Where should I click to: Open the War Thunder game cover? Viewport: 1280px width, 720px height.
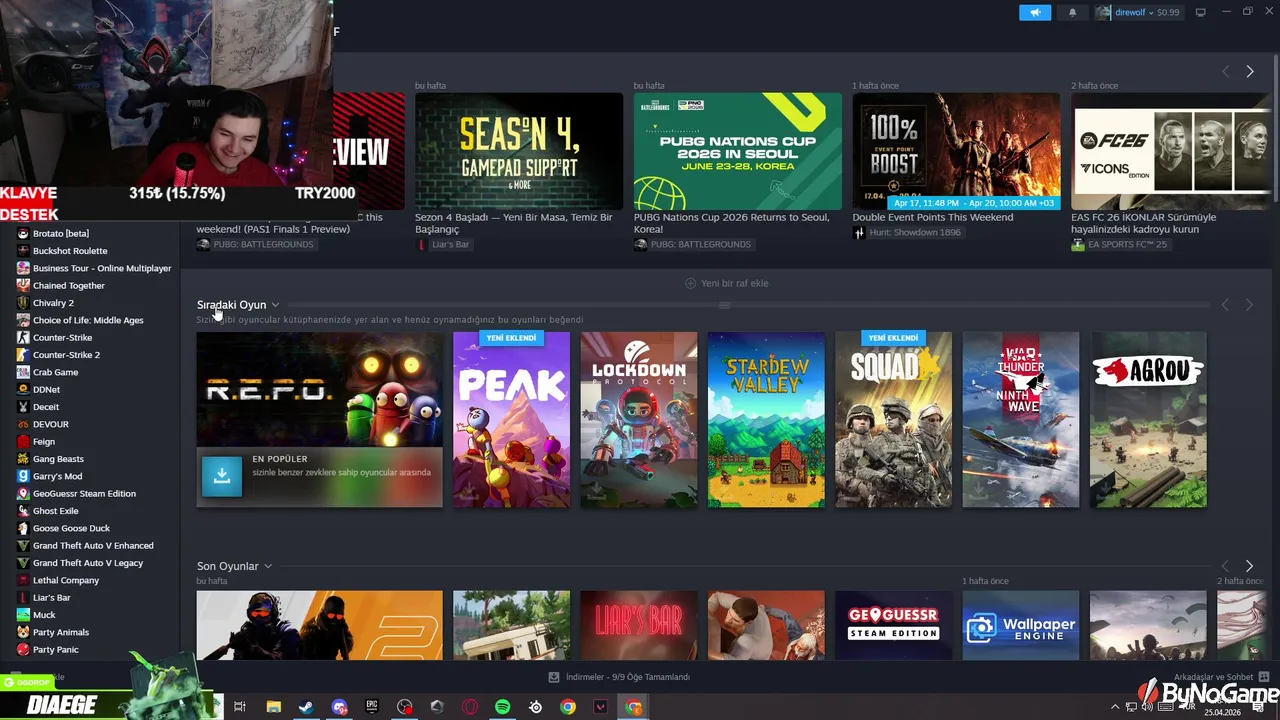1021,419
